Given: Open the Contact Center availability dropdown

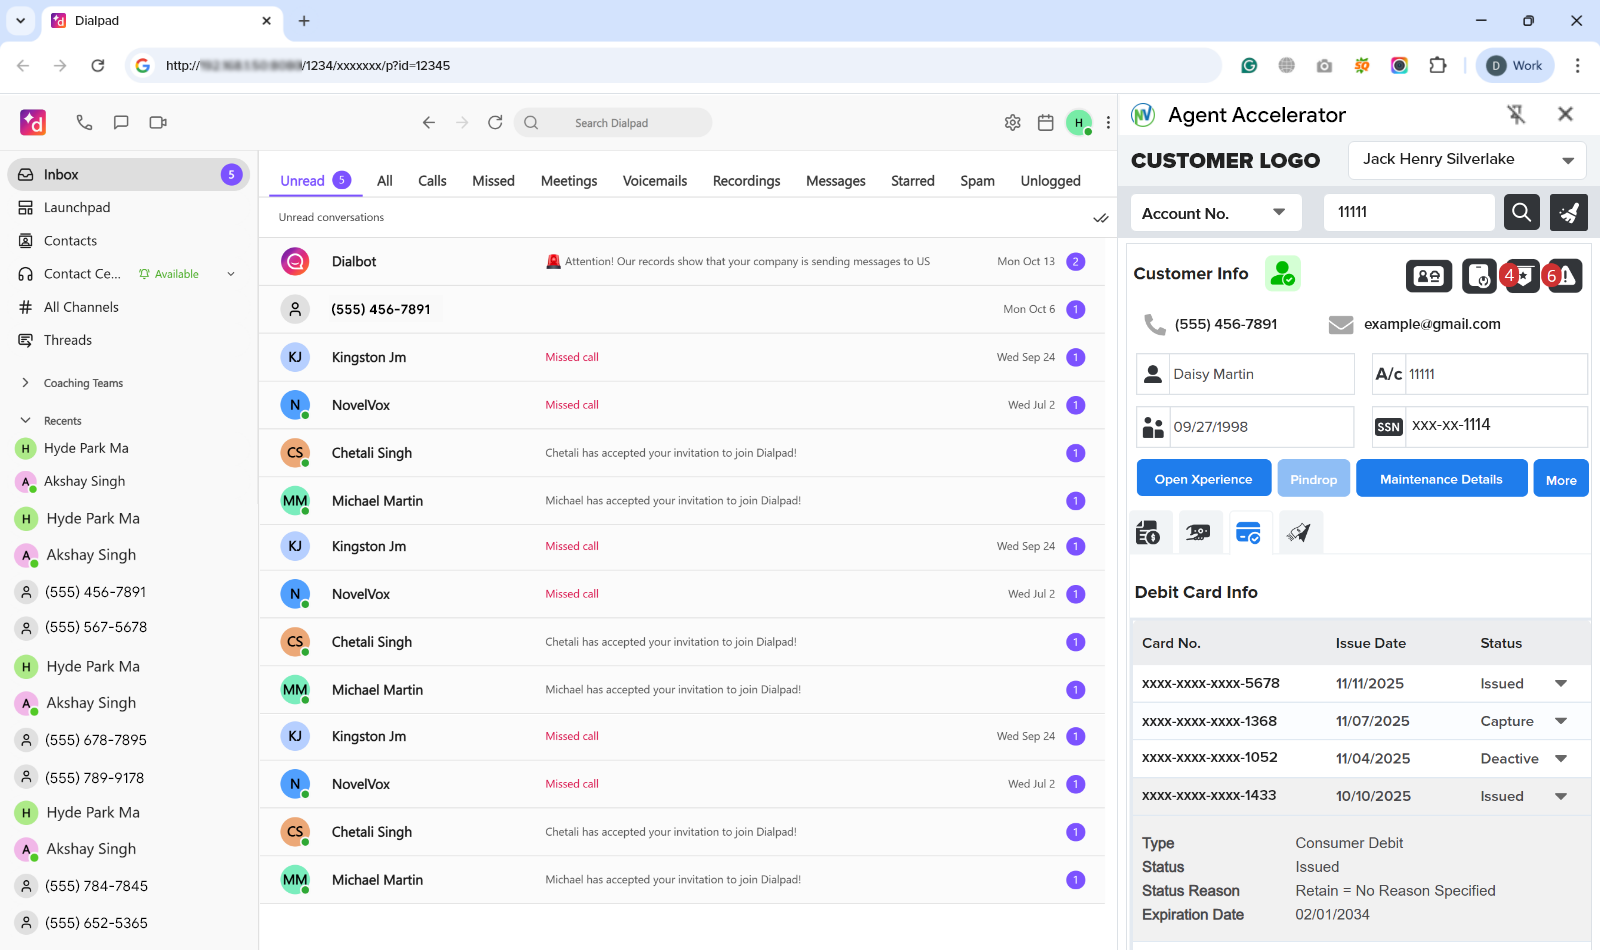Looking at the screenshot, I should (x=231, y=274).
